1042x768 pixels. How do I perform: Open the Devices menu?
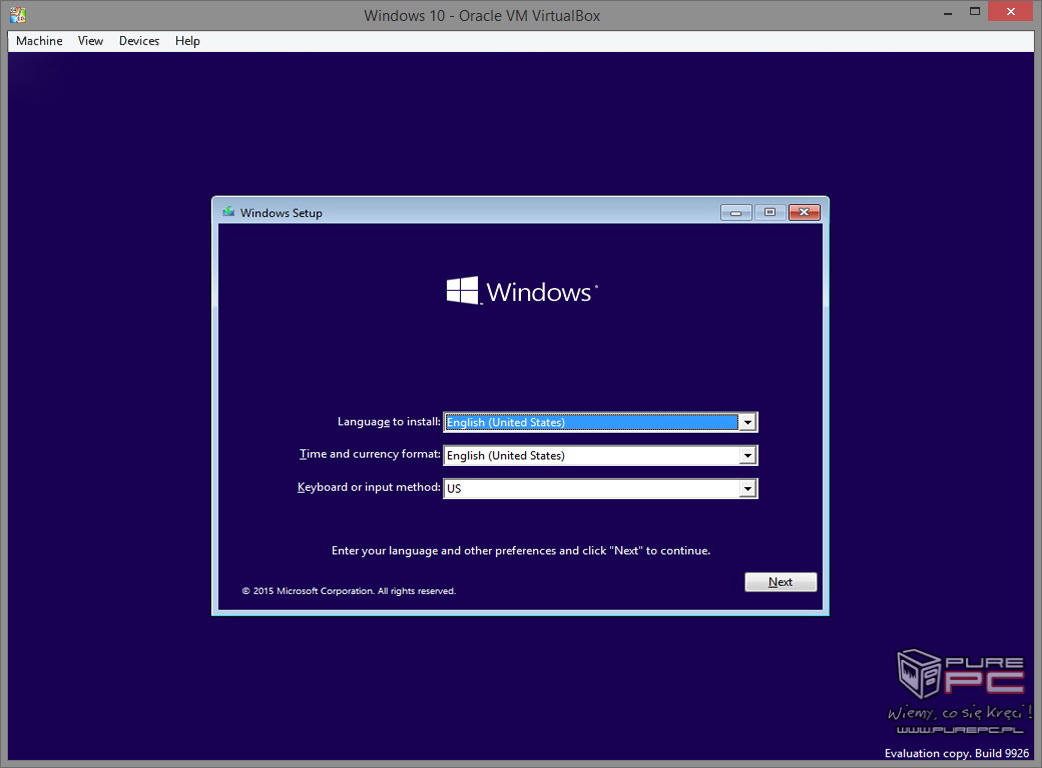pyautogui.click(x=139, y=41)
